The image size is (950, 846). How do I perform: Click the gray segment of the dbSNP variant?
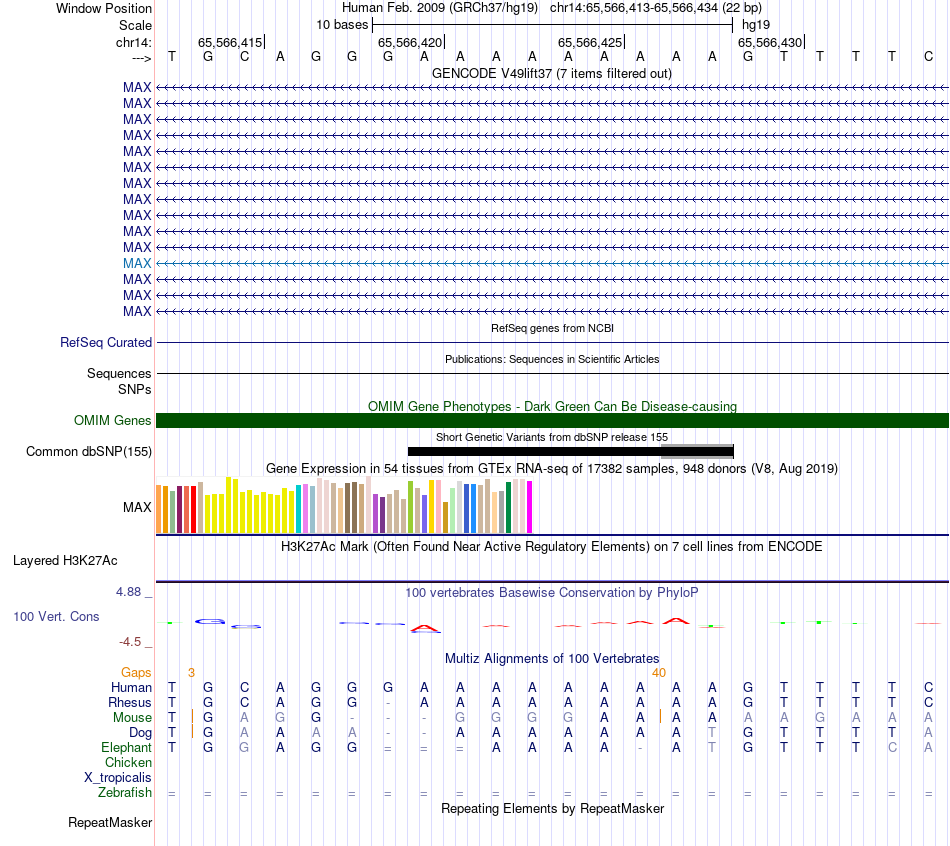[x=697, y=451]
